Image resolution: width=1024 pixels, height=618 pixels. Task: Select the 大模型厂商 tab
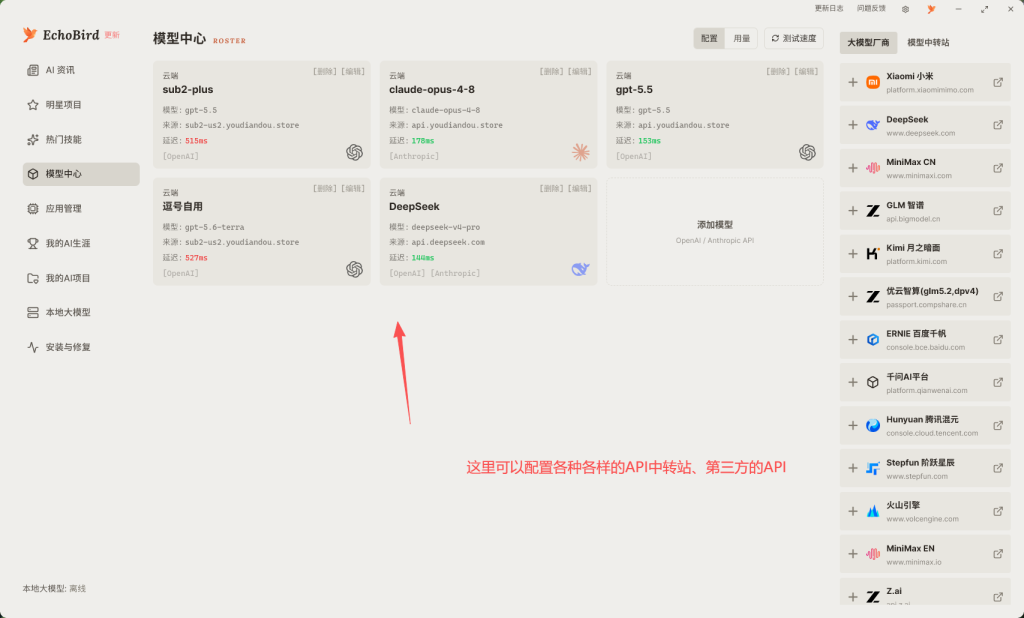pyautogui.click(x=868, y=42)
